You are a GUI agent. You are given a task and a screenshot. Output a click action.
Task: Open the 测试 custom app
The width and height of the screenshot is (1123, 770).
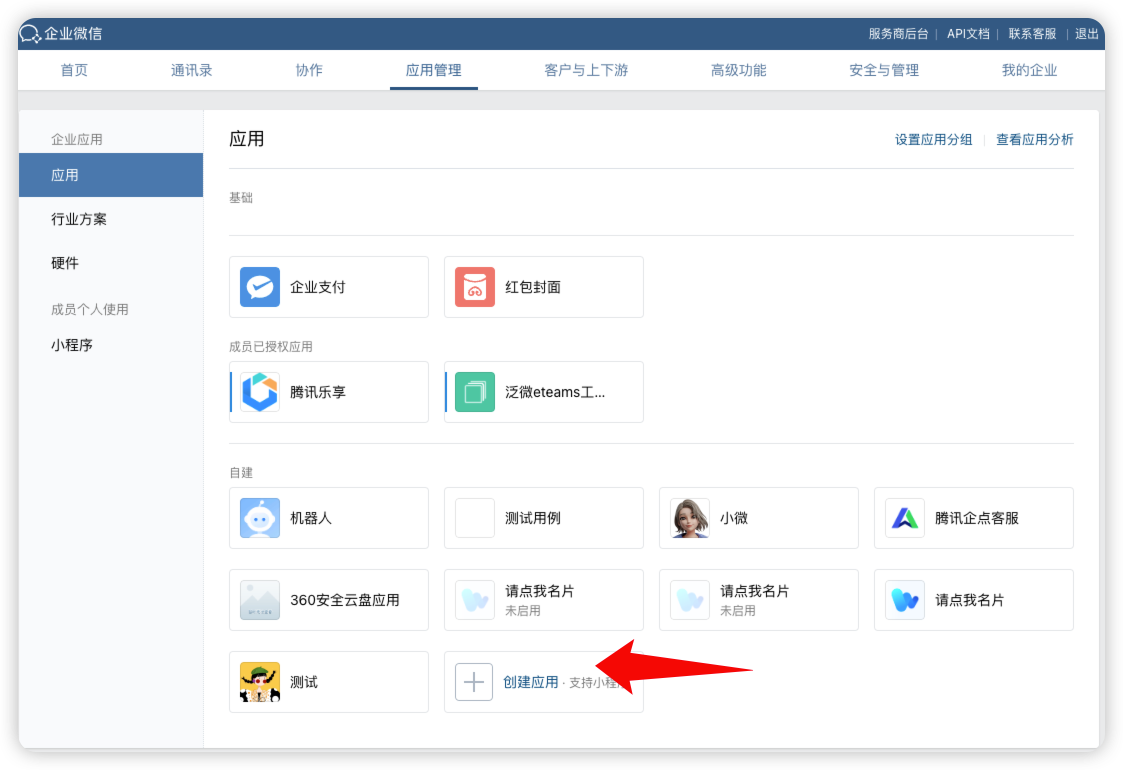point(328,682)
